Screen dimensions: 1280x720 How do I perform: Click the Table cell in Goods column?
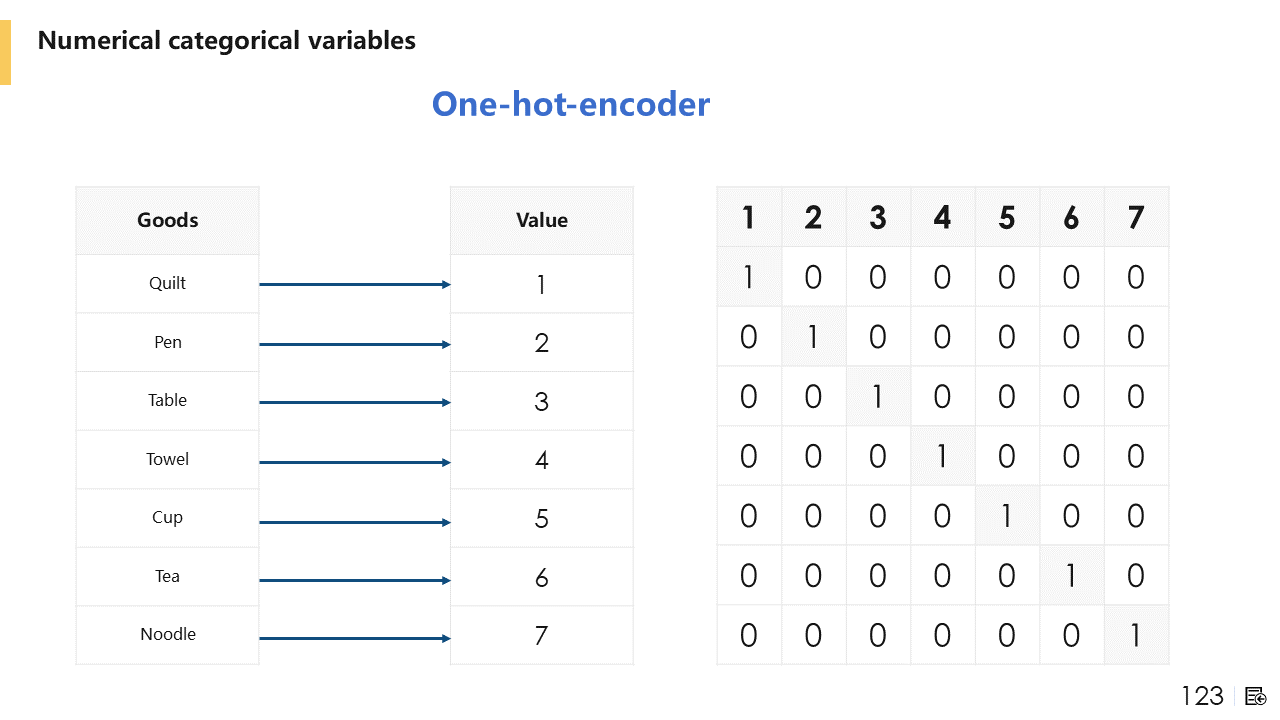tap(168, 400)
